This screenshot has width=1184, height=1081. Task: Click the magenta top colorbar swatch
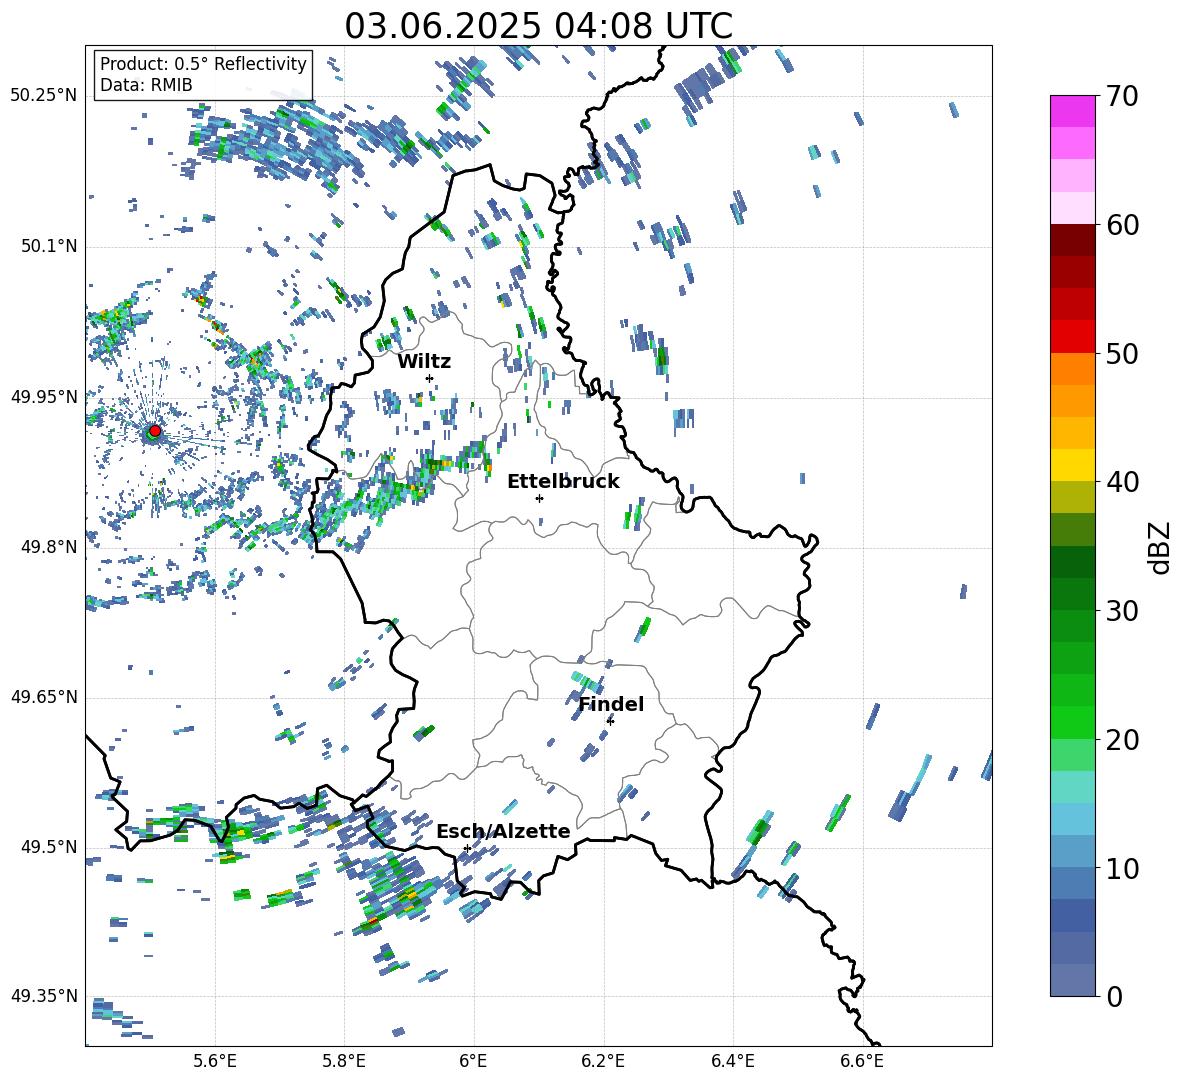1072,111
